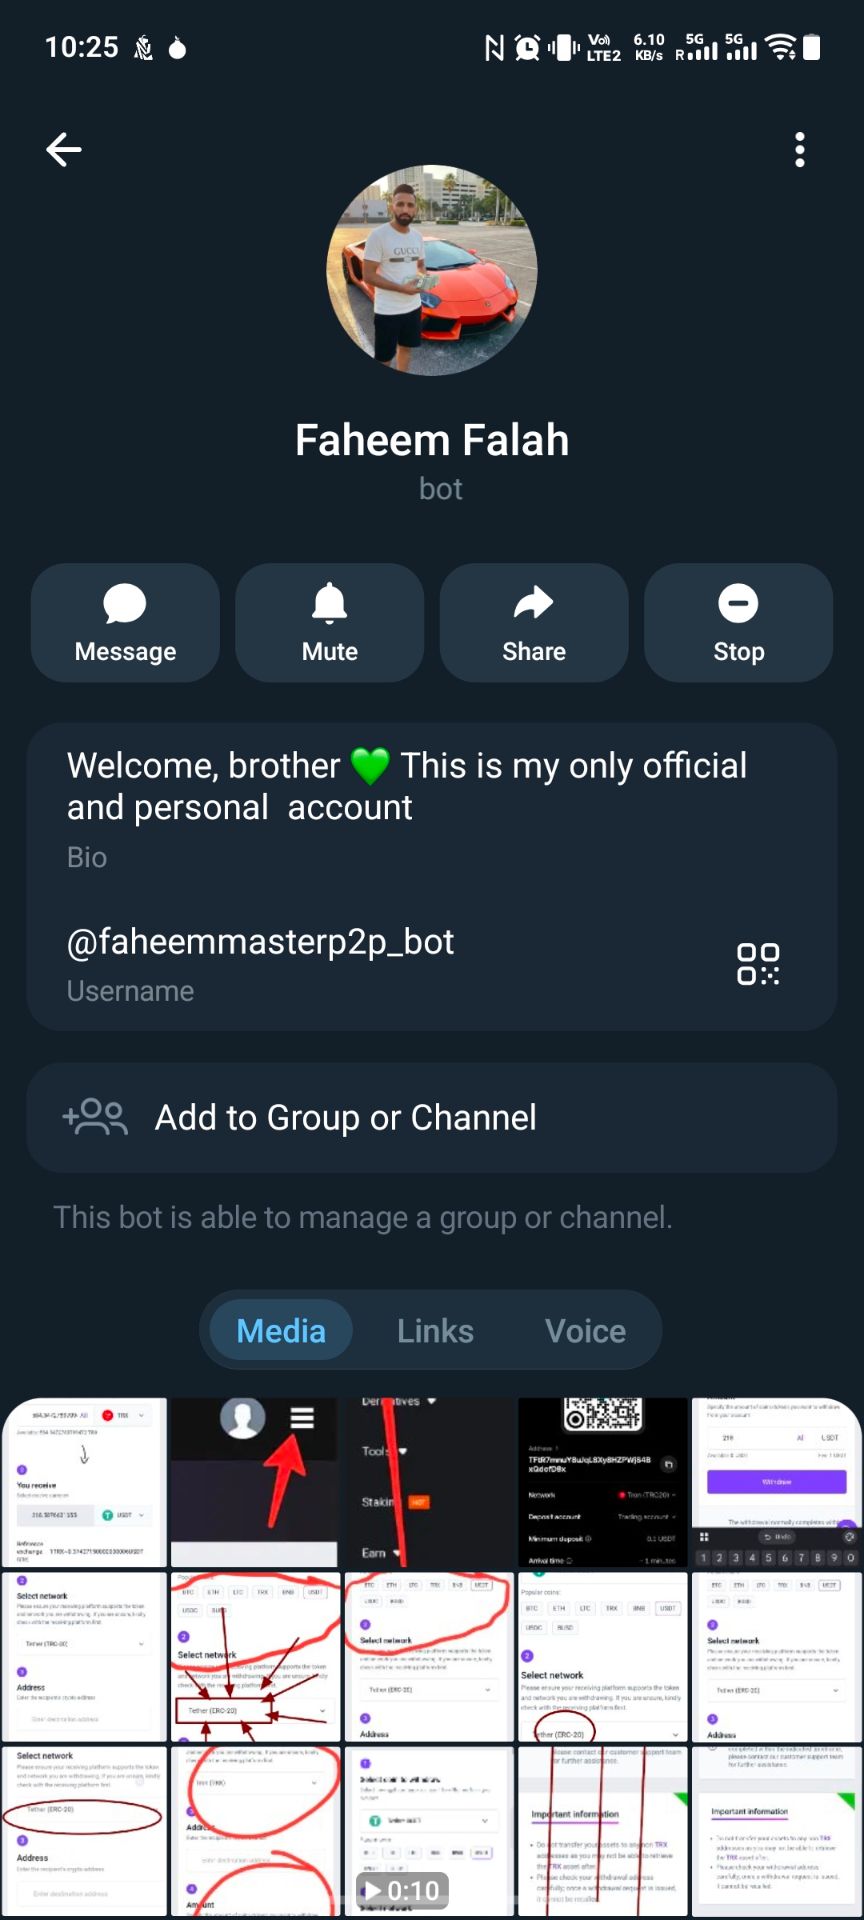Open the three-dot overflow menu
This screenshot has height=1920, width=864.
[x=799, y=150]
